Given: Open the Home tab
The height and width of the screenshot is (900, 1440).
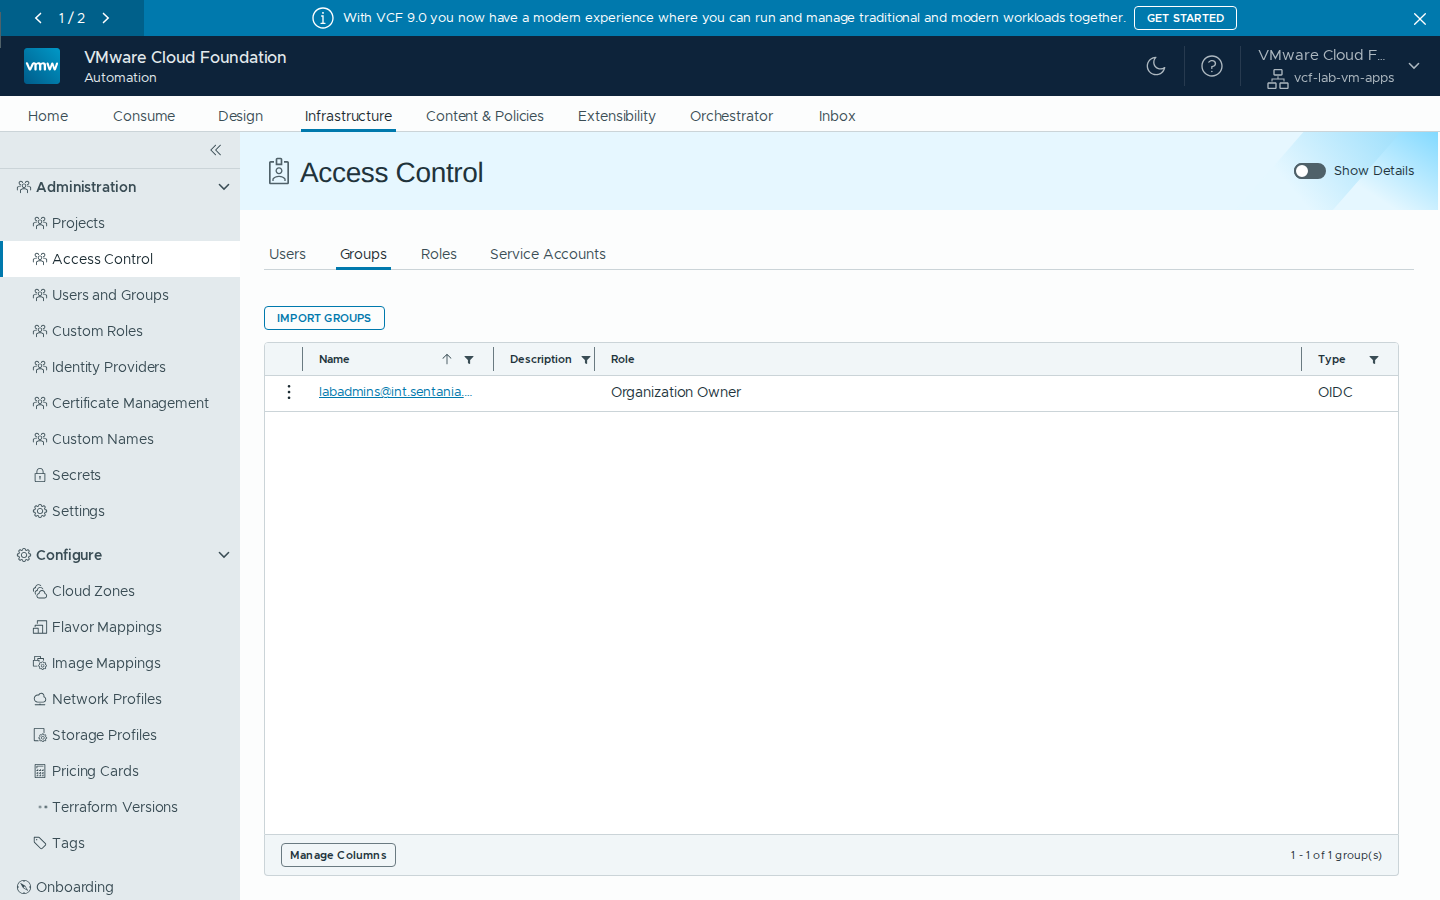Looking at the screenshot, I should click(48, 116).
